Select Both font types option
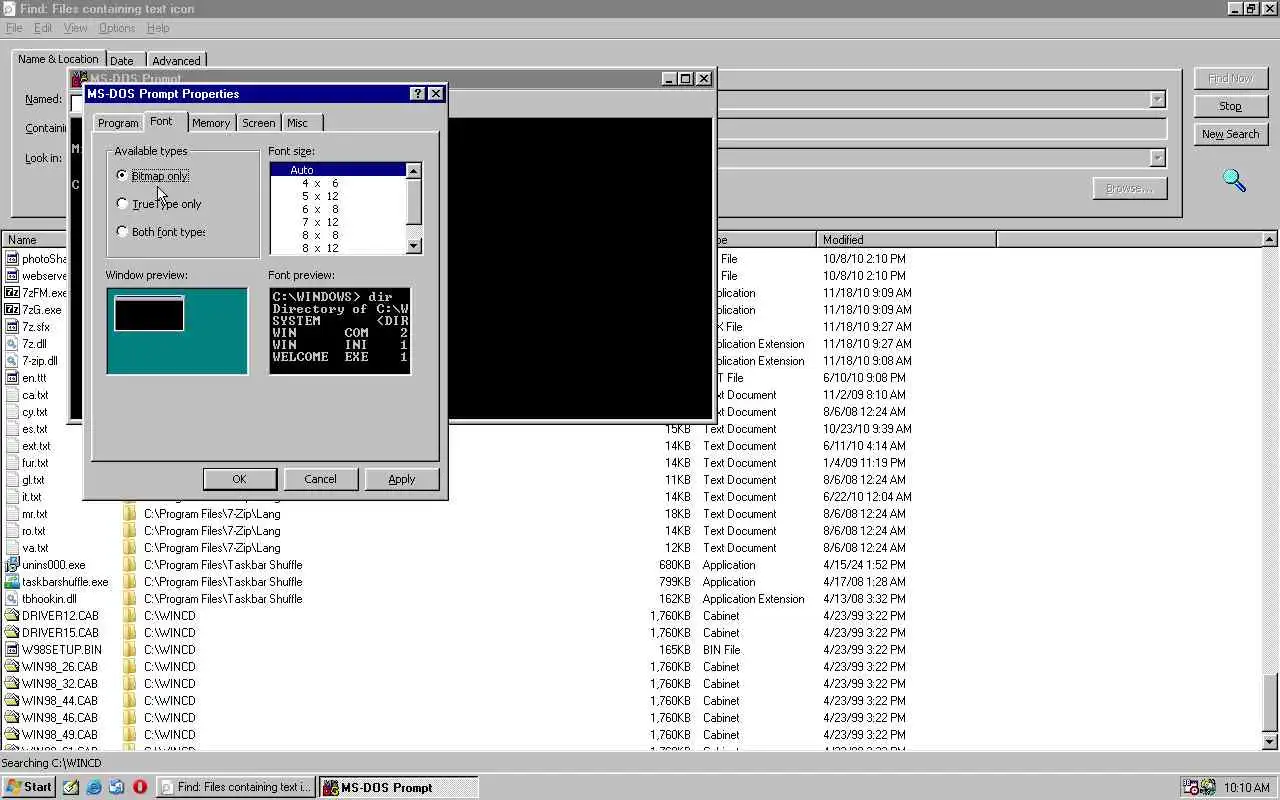The height and width of the screenshot is (800, 1280). tap(161, 232)
